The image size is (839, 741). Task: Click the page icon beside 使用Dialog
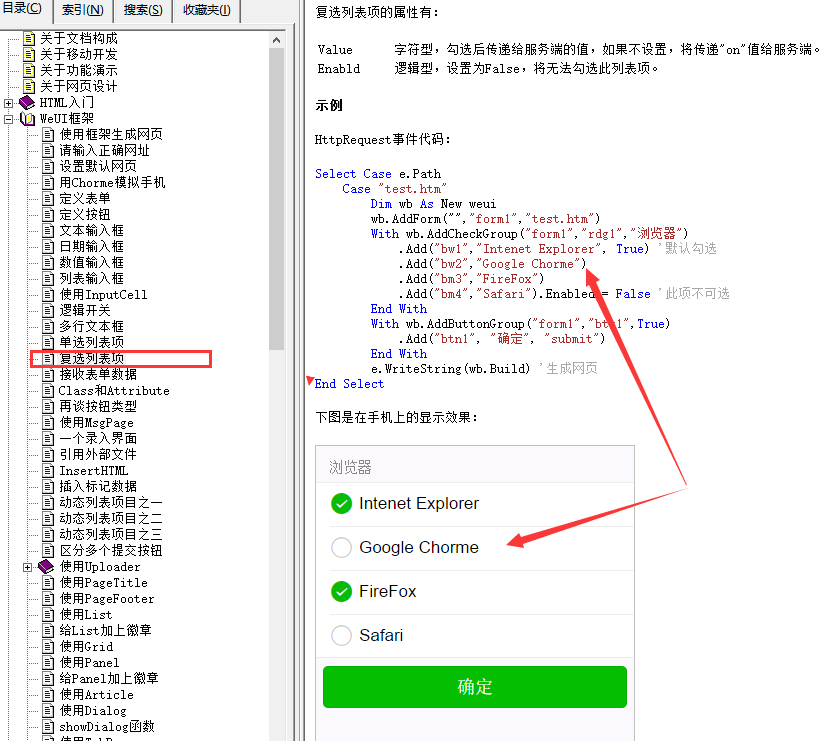pos(47,711)
